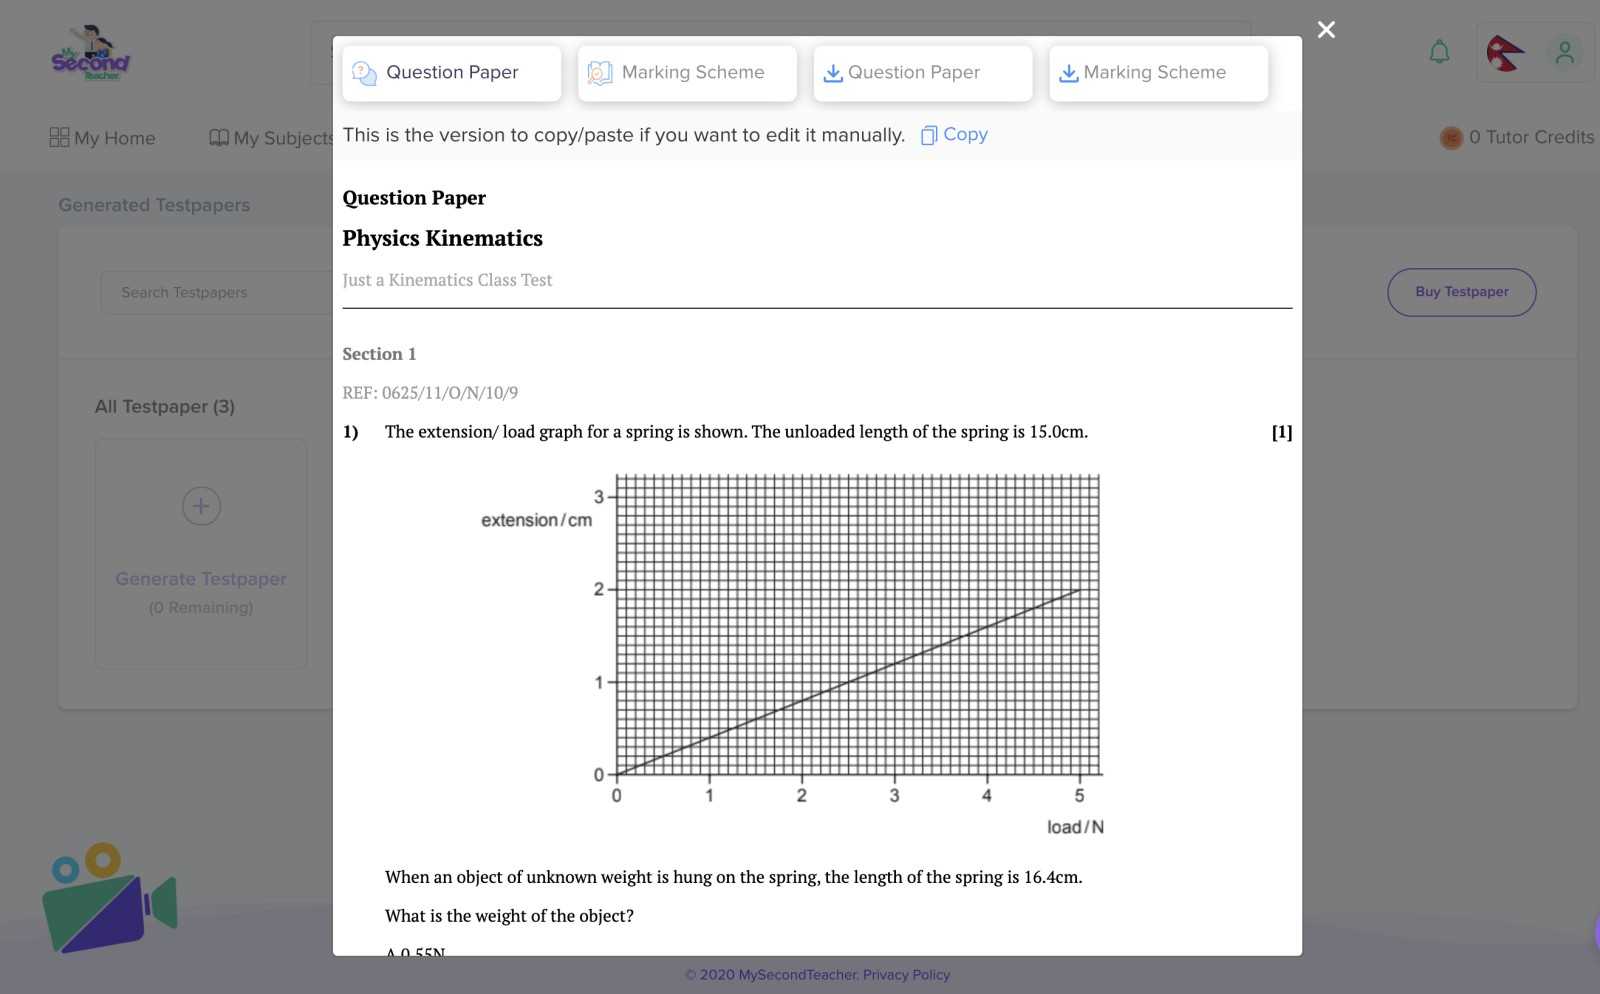
Task: Focus the Search Testpapers field
Action: click(216, 293)
